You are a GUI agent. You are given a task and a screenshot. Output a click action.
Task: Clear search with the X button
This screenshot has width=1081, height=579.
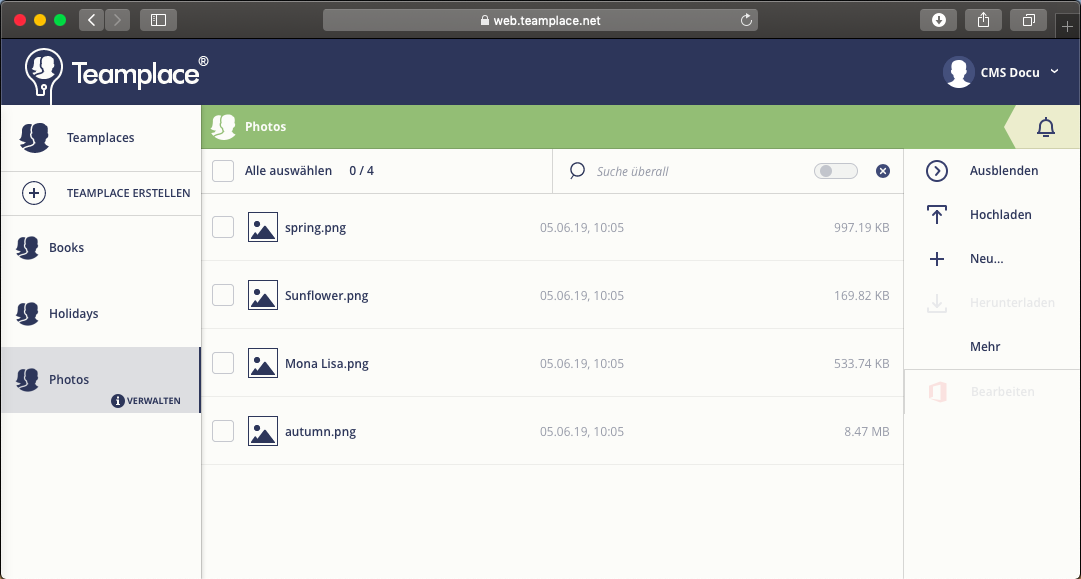[x=882, y=171]
